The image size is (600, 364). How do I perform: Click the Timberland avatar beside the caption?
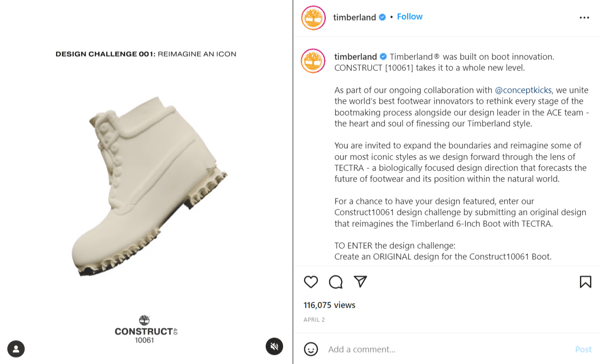click(313, 61)
